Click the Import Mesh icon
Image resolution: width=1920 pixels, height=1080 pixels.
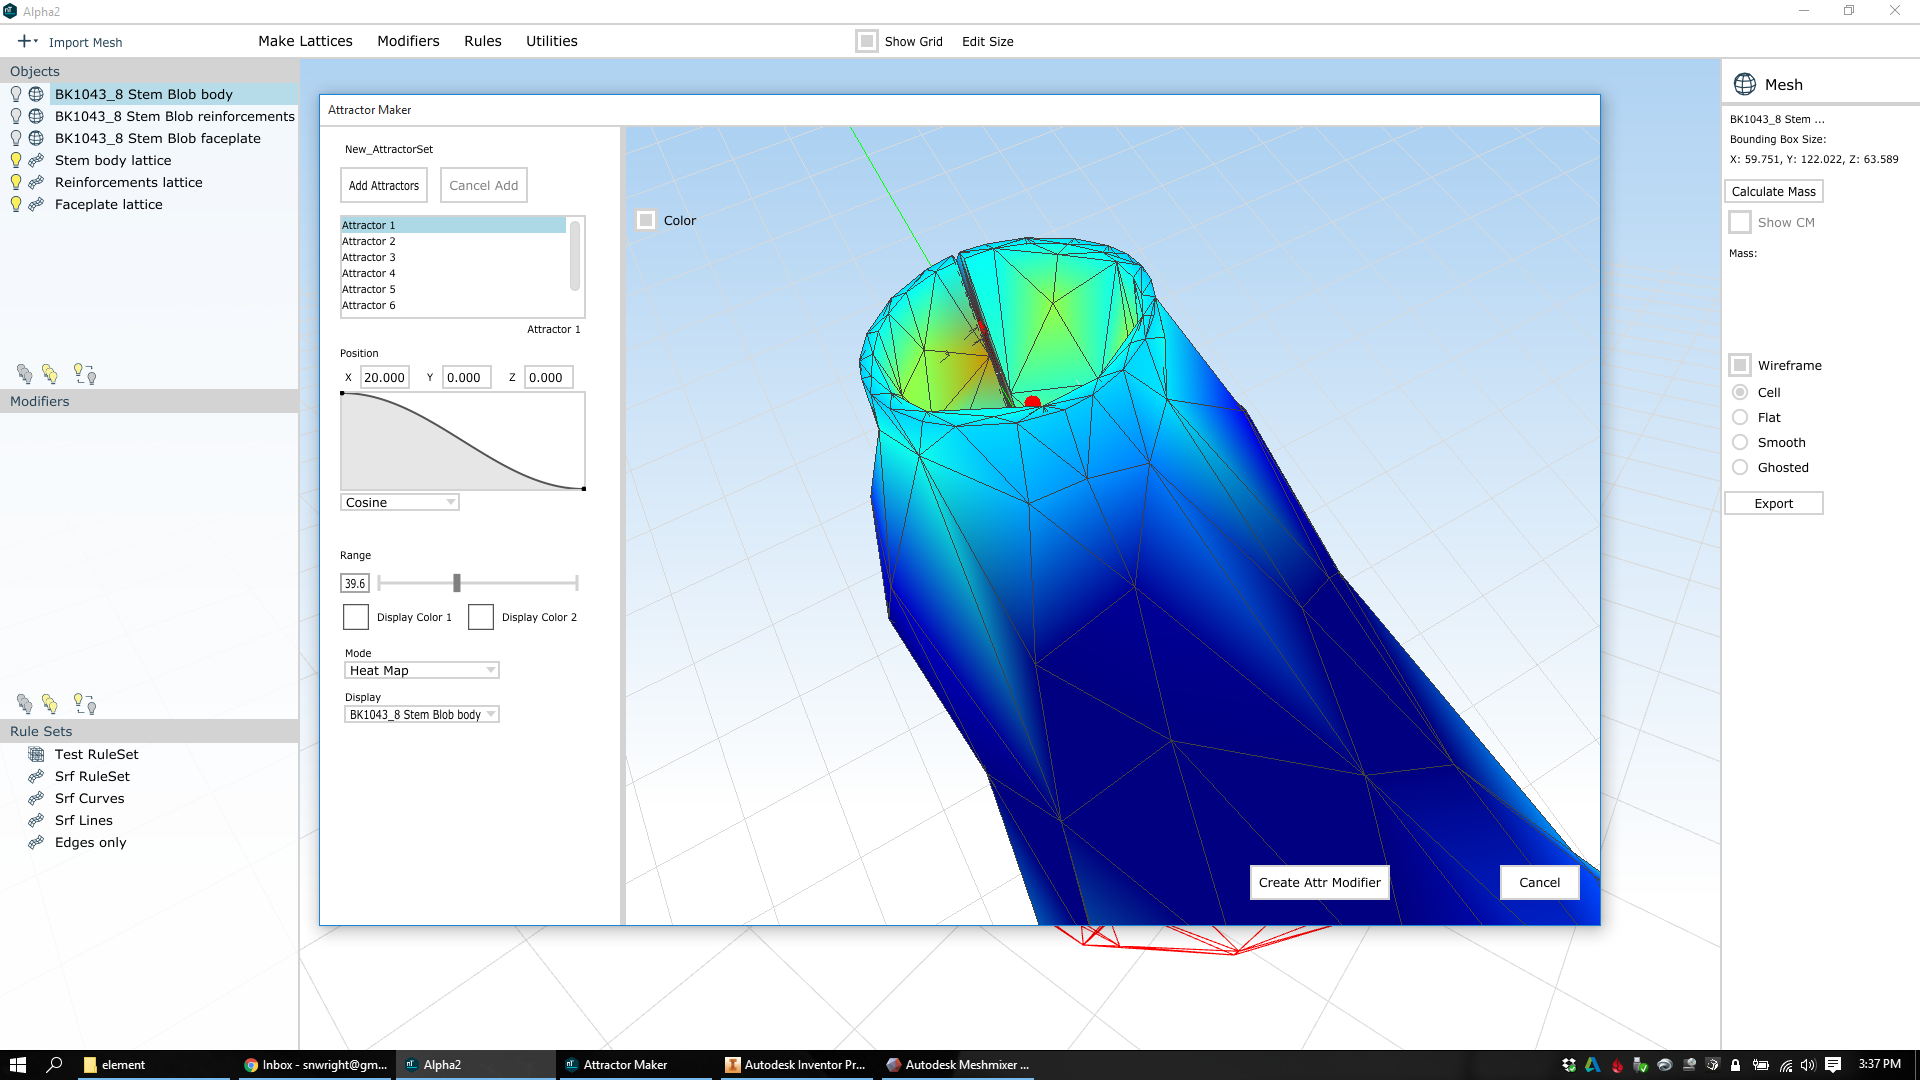coord(24,41)
